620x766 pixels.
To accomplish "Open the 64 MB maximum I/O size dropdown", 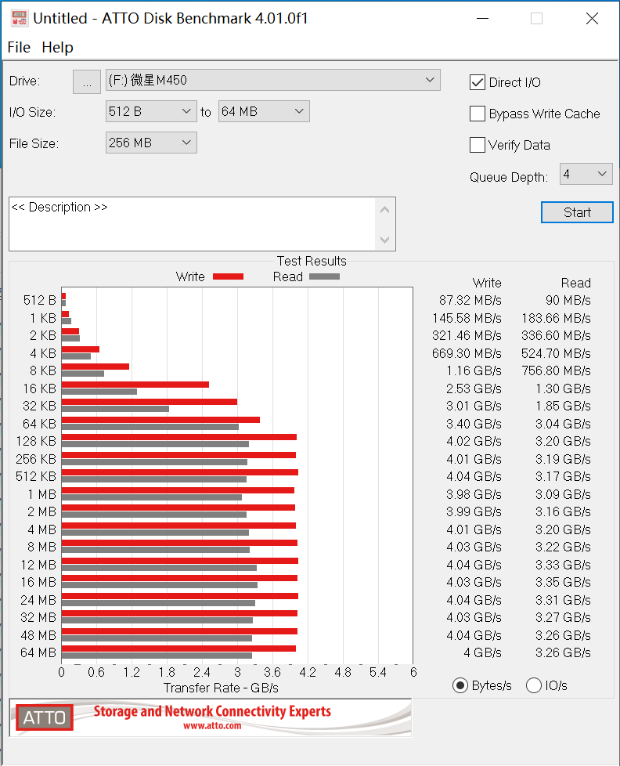I will pos(263,111).
